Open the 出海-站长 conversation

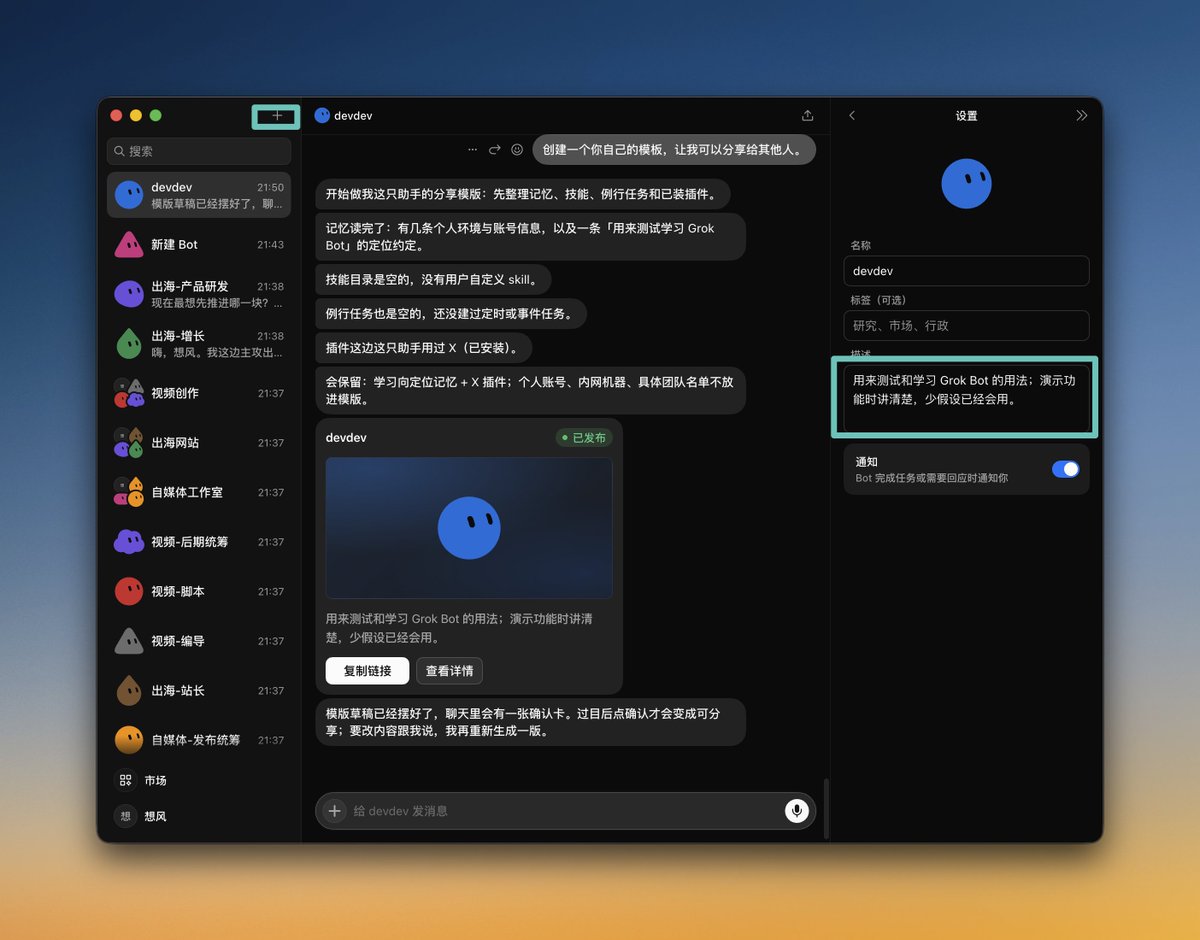199,691
